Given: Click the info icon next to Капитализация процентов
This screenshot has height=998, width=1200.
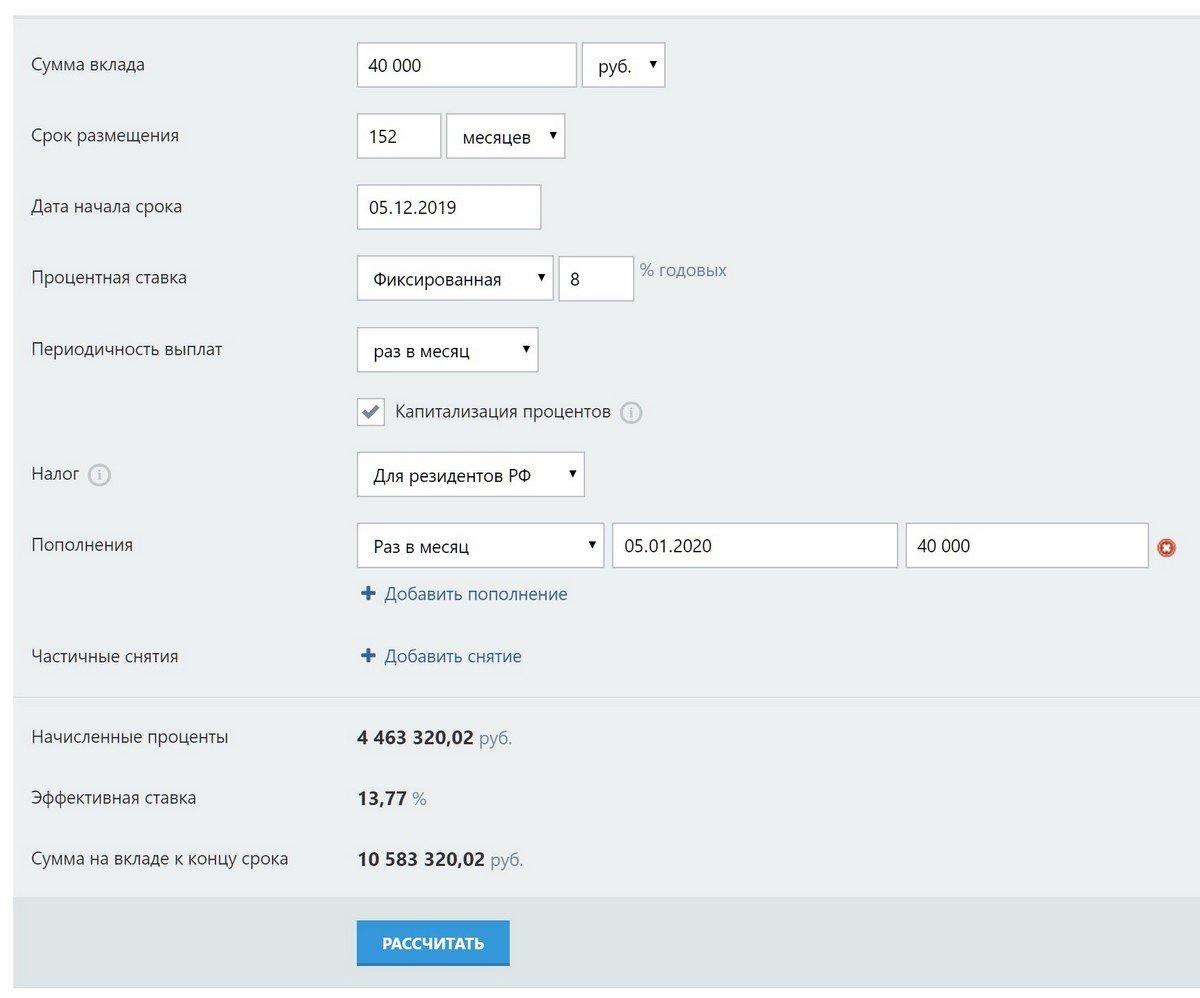Looking at the screenshot, I should click(630, 413).
